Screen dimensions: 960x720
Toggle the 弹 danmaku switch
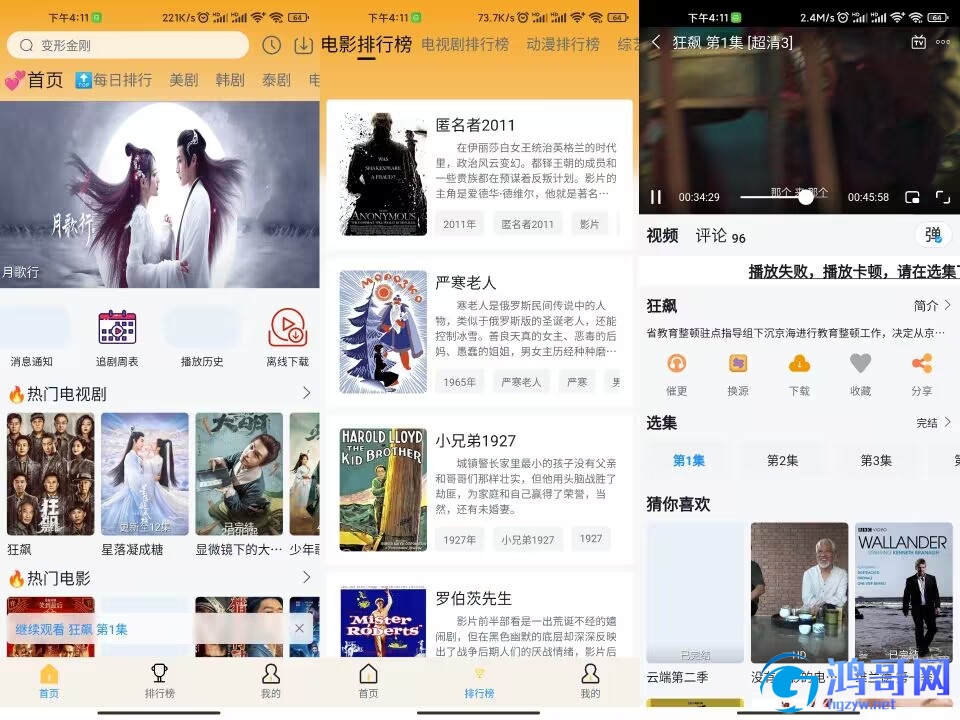[x=934, y=234]
